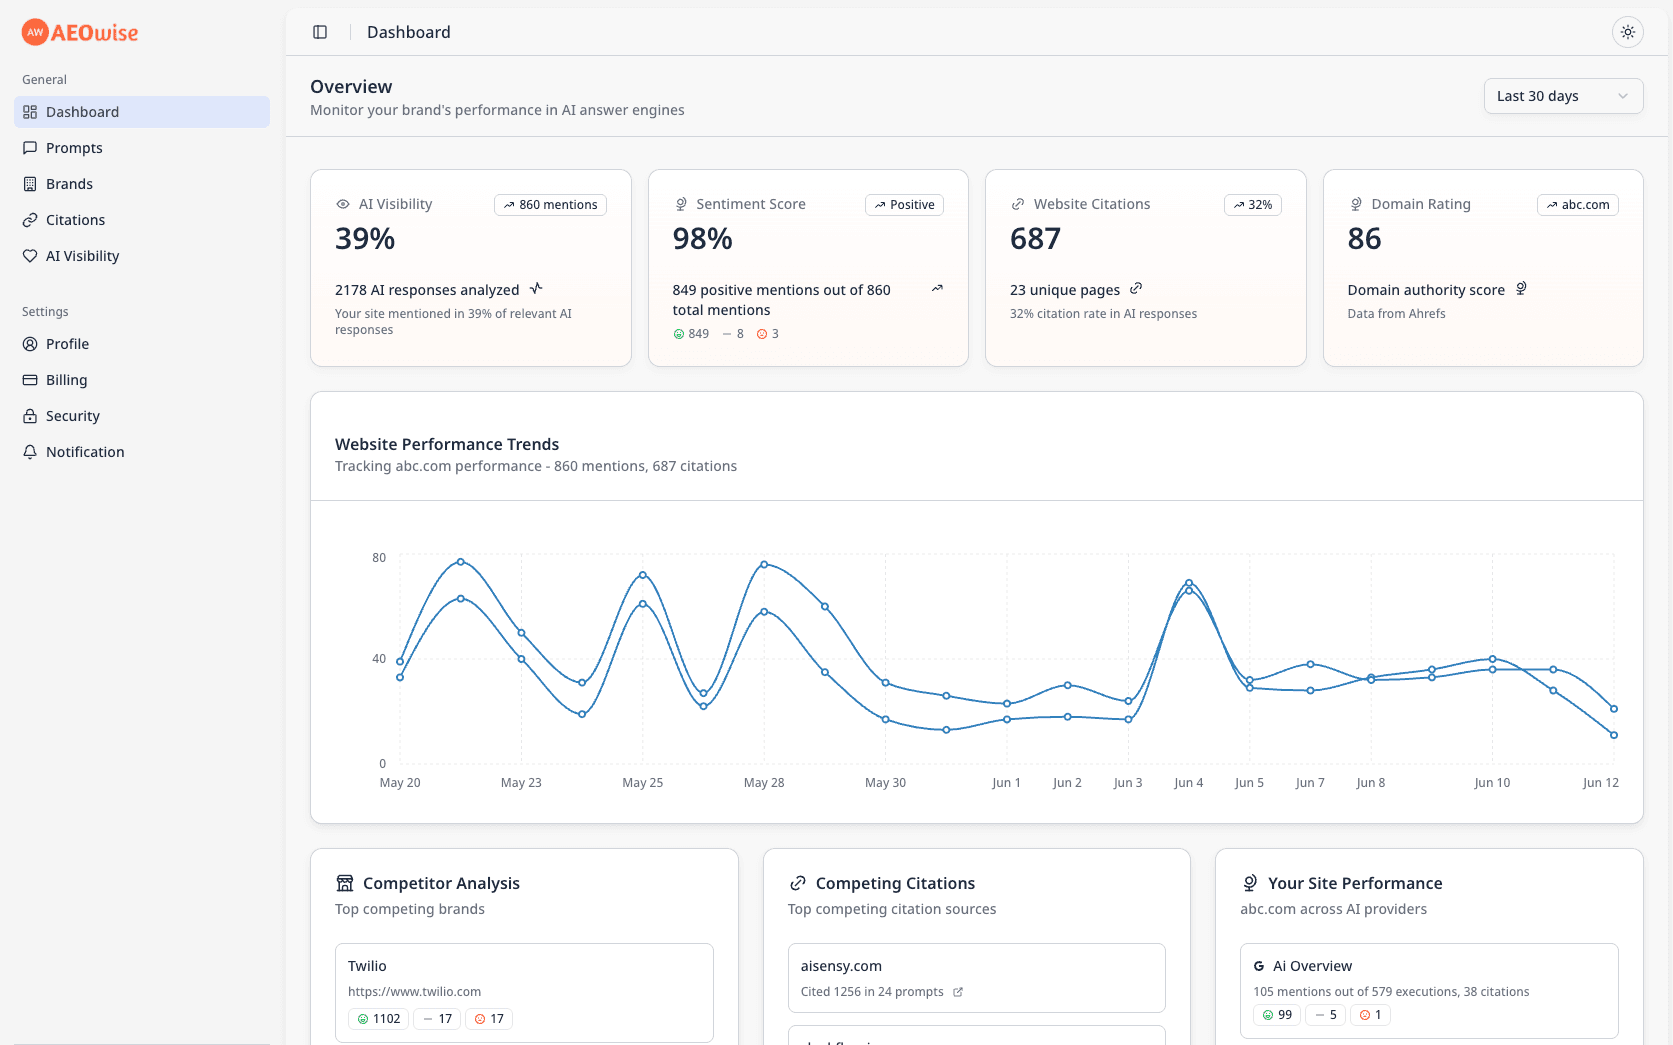The image size is (1673, 1045).
Task: Click the abc.com badge on Domain Rating
Action: point(1577,205)
